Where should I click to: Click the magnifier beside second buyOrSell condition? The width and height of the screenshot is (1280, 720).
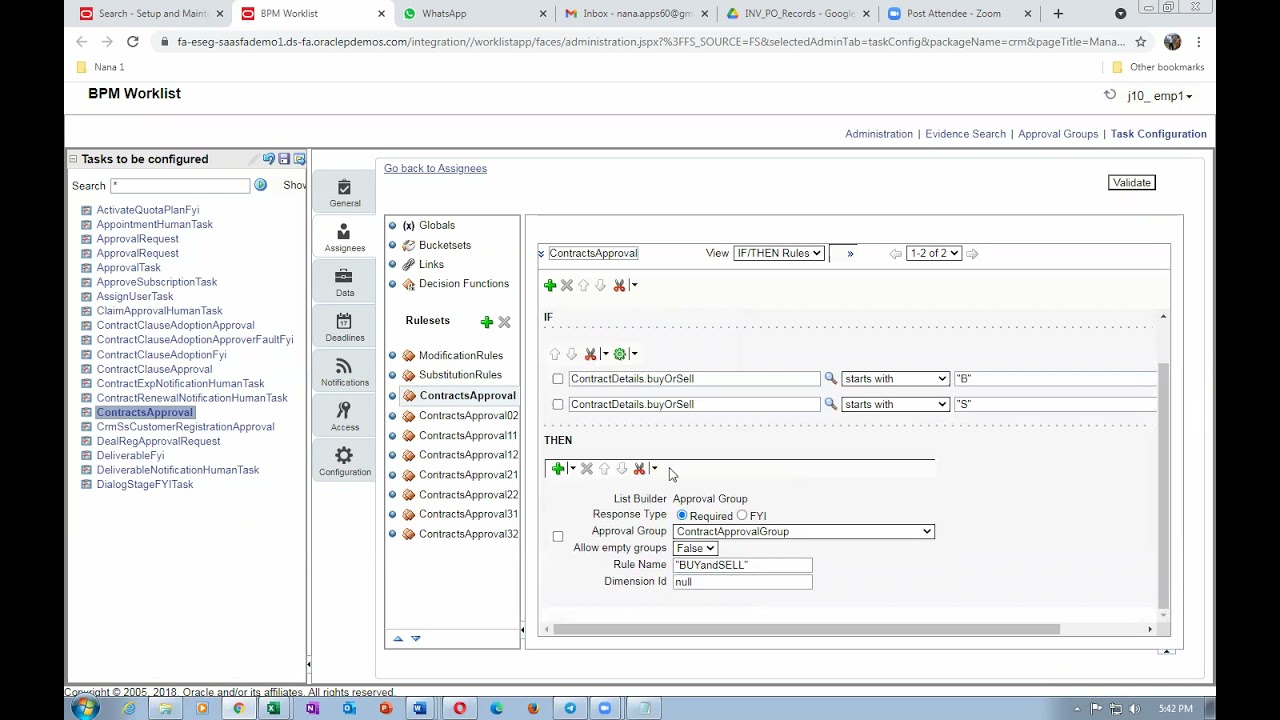coord(830,404)
